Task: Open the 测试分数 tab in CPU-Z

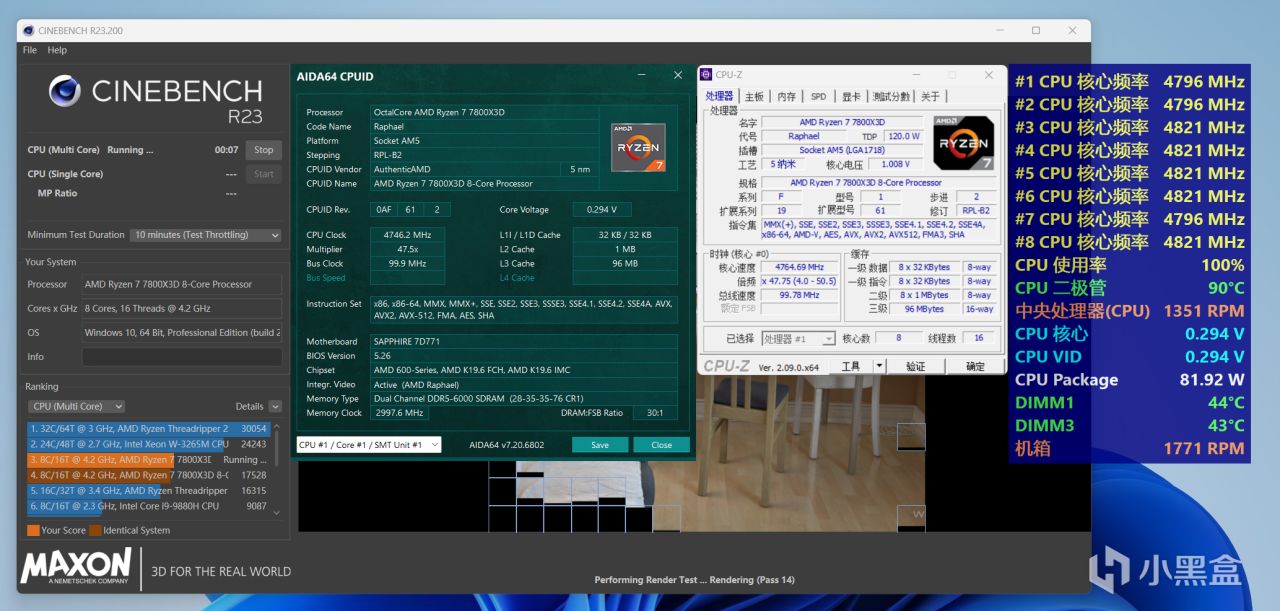Action: click(891, 97)
